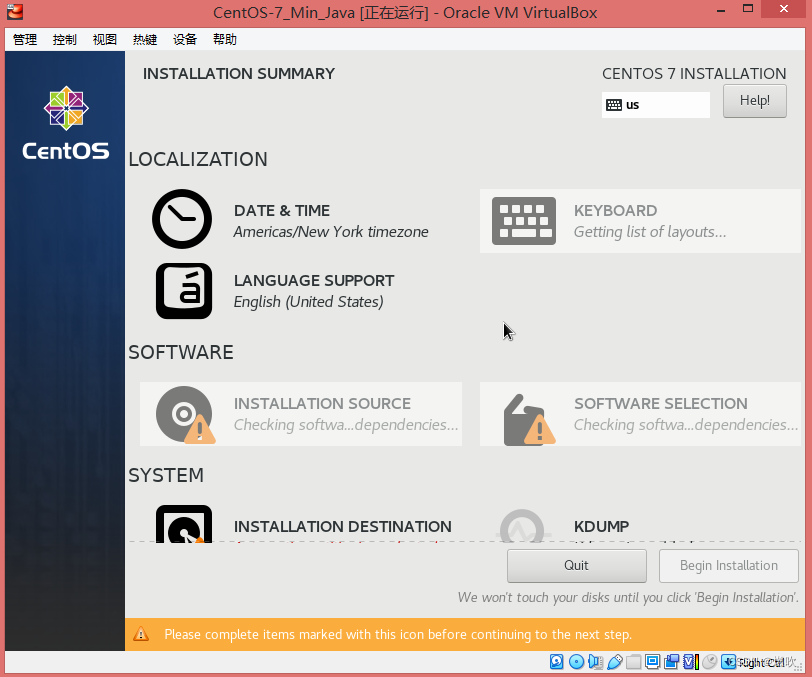Open LANGUAGE SUPPORT settings label

pos(314,281)
